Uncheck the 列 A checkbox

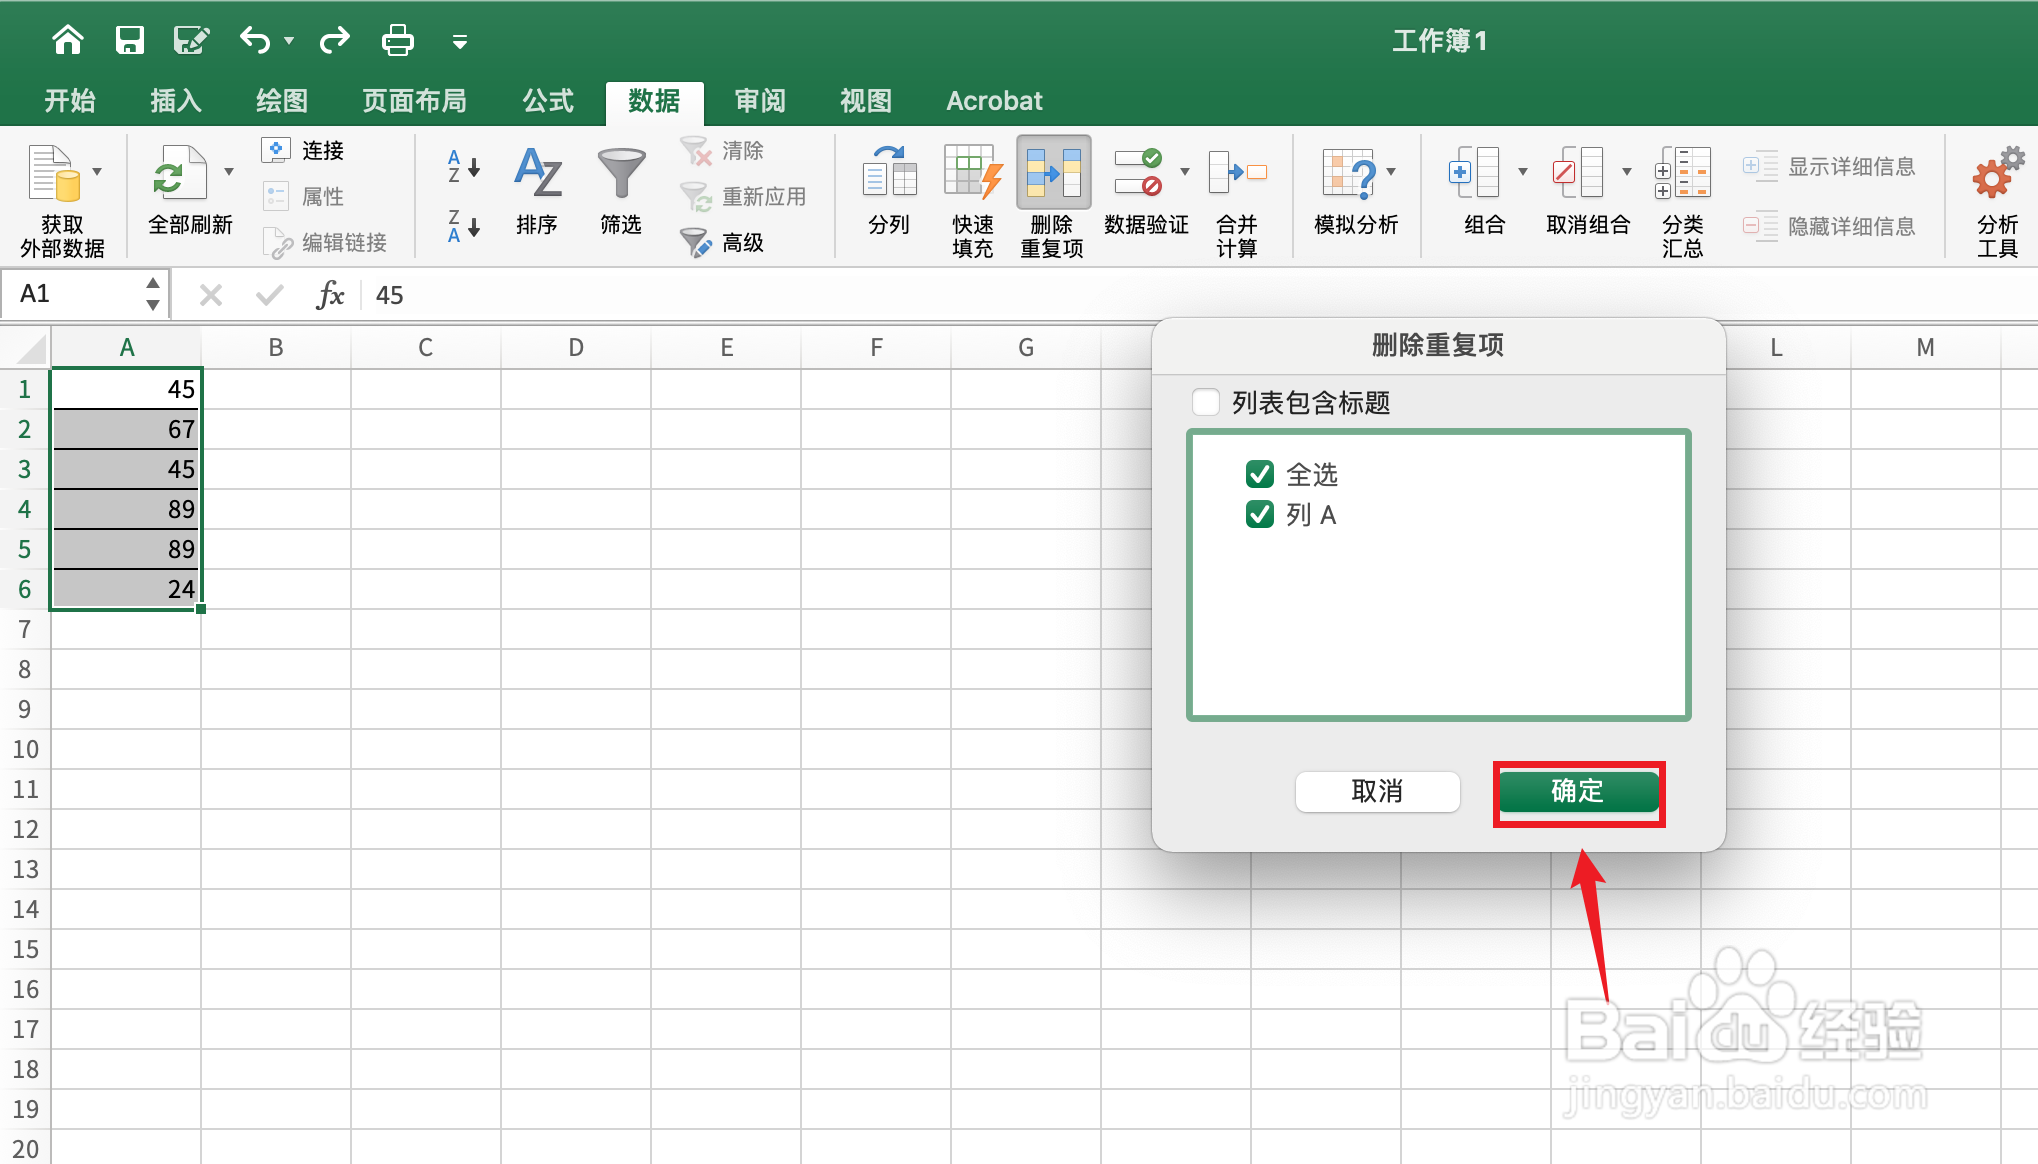click(x=1259, y=514)
